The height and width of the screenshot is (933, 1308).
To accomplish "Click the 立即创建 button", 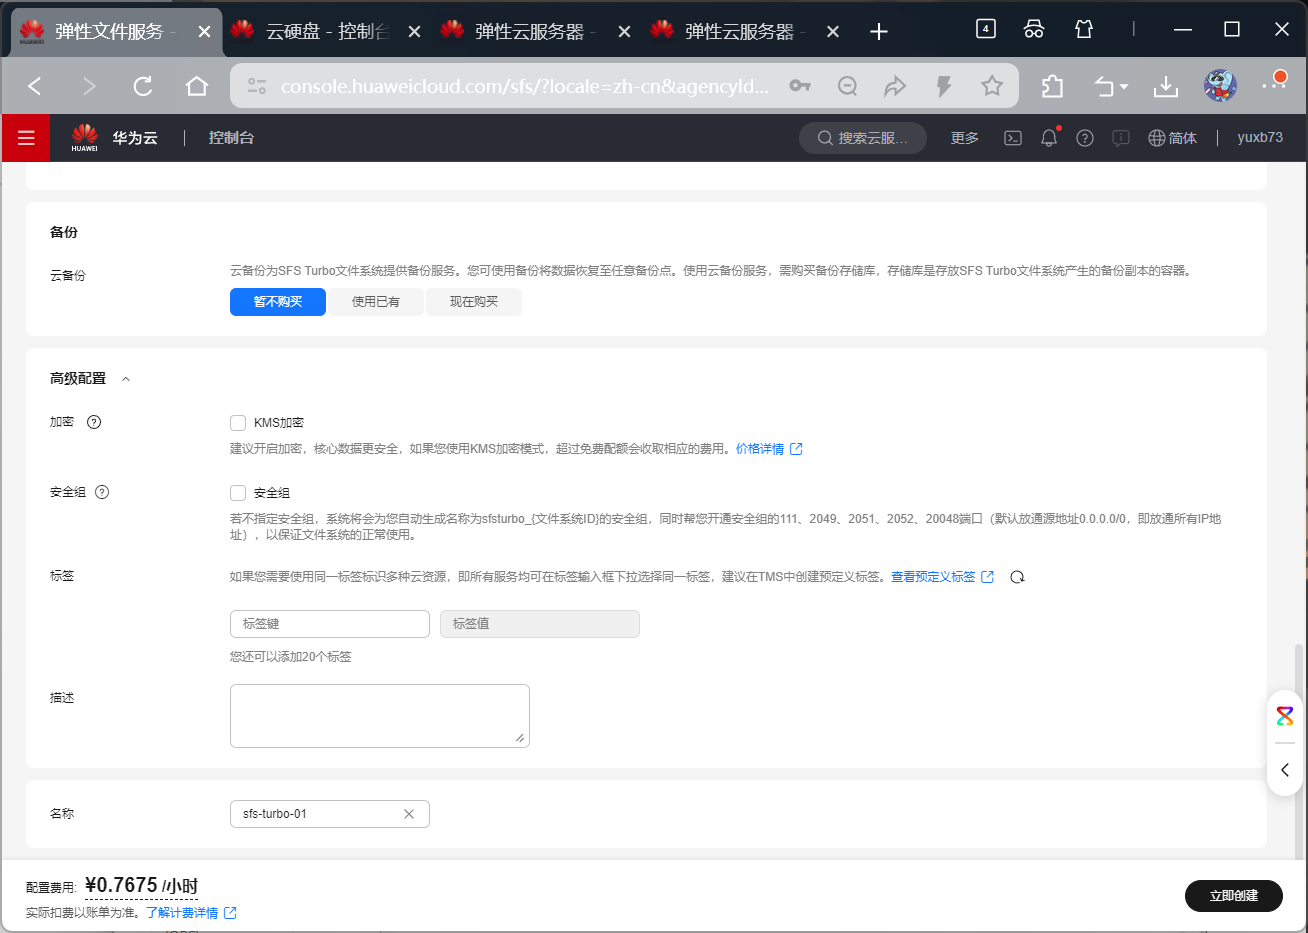I will 1234,896.
